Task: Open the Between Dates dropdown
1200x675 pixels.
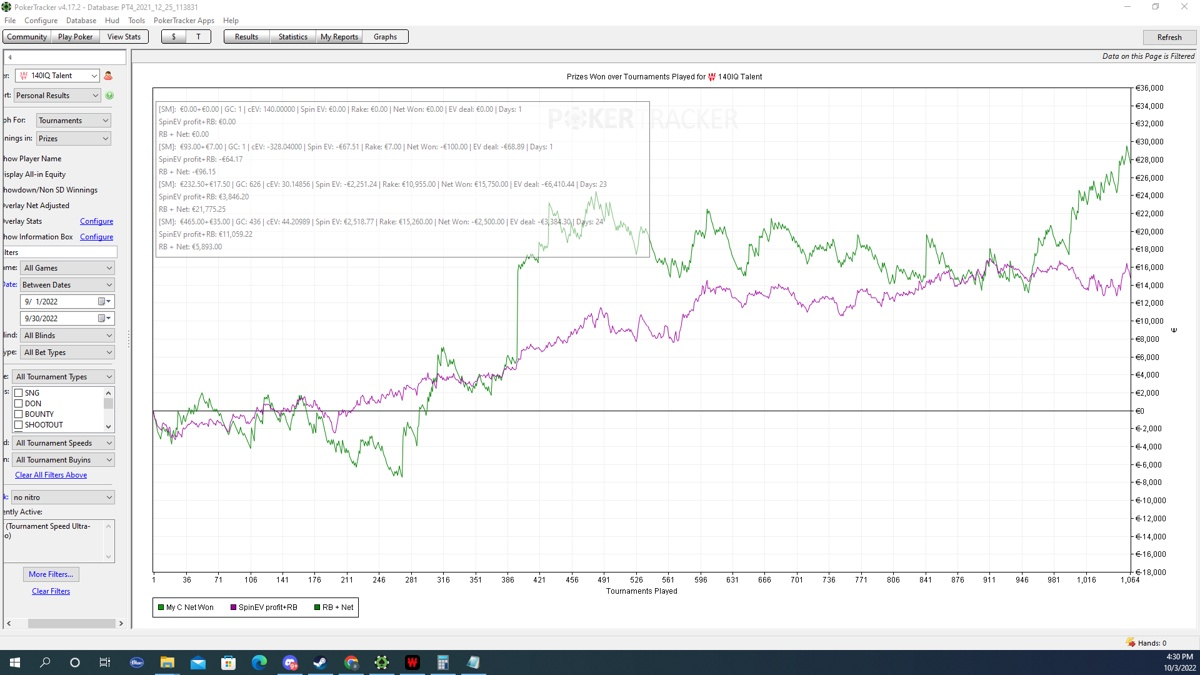Action: [67, 285]
